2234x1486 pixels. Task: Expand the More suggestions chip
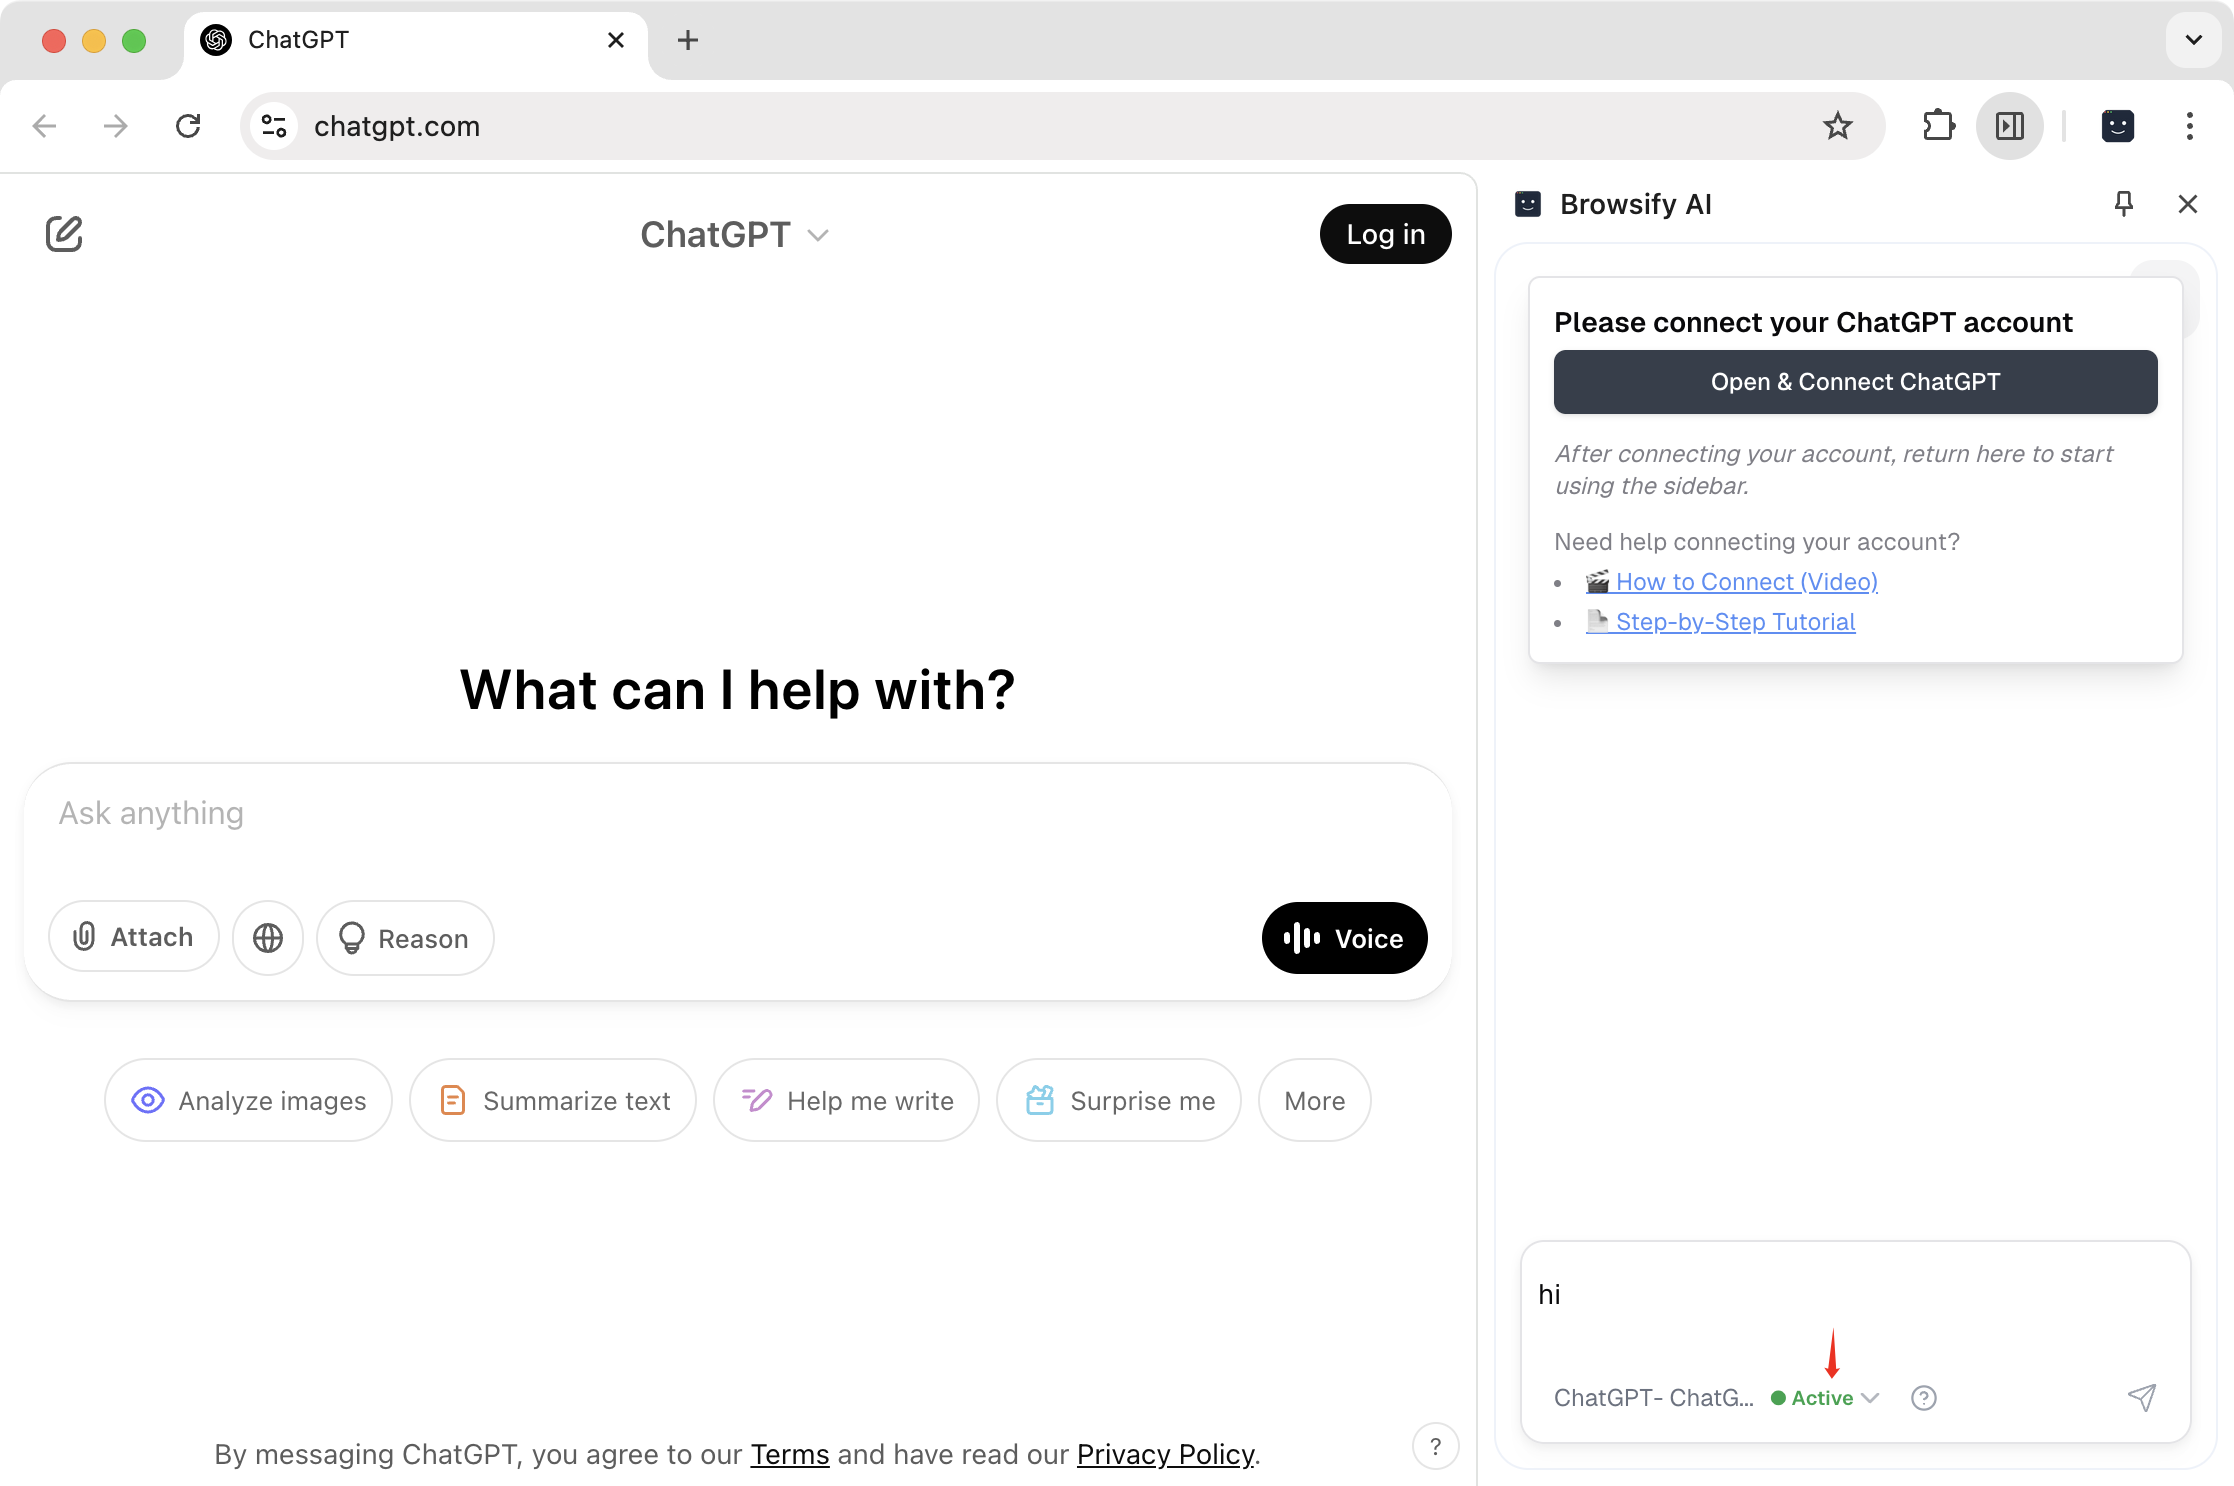[x=1314, y=1100]
